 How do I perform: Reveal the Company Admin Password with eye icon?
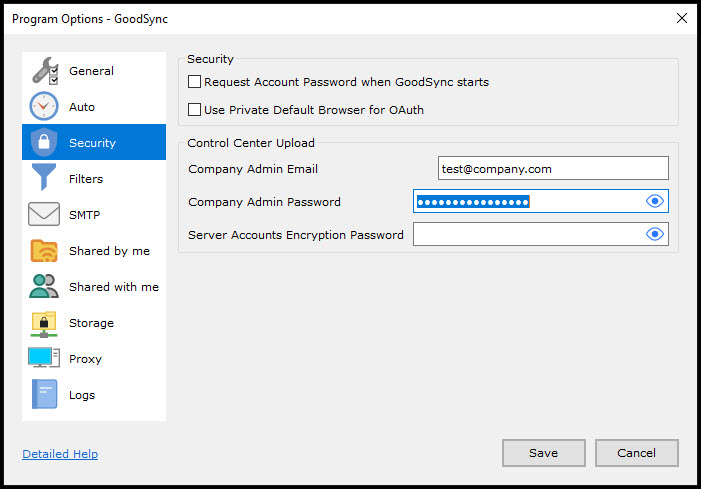coord(655,202)
